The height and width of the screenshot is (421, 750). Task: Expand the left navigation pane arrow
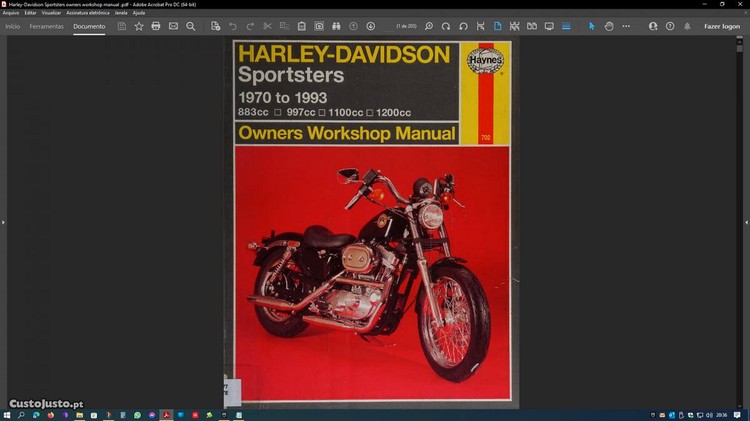[x=3, y=222]
